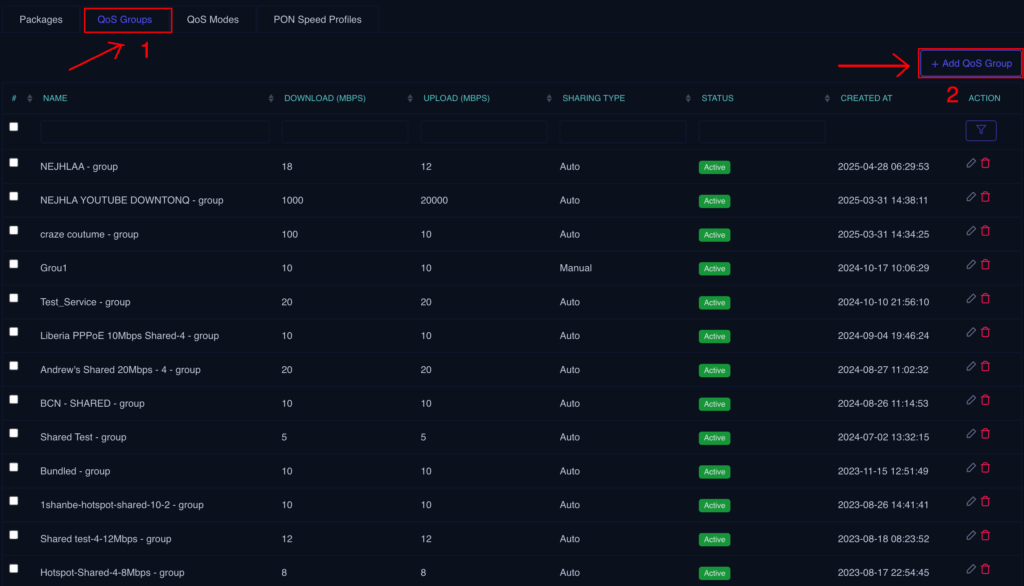The width and height of the screenshot is (1024, 586).
Task: Edit the BCN - SHARED - group row
Action: coord(971,400)
